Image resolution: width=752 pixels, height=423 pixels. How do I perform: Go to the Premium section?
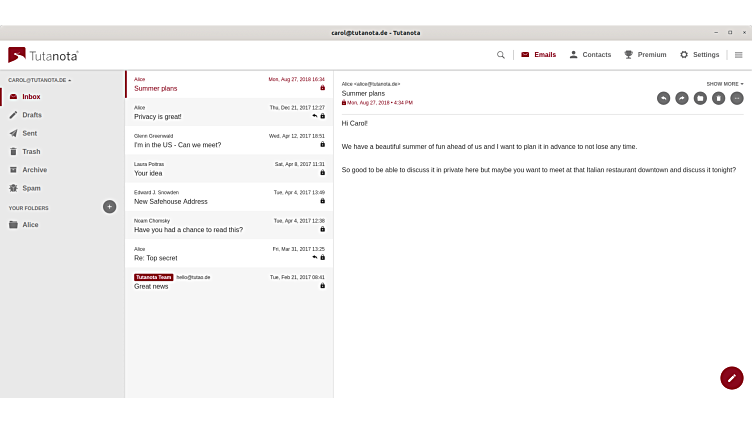pos(645,55)
